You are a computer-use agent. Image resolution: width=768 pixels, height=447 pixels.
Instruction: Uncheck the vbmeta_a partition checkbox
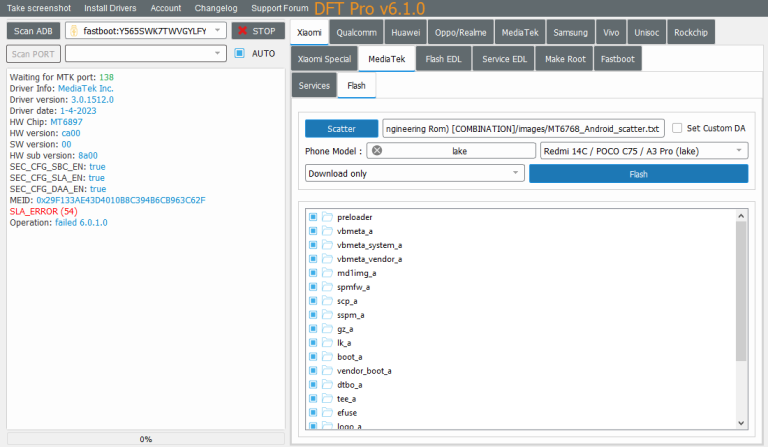313,231
